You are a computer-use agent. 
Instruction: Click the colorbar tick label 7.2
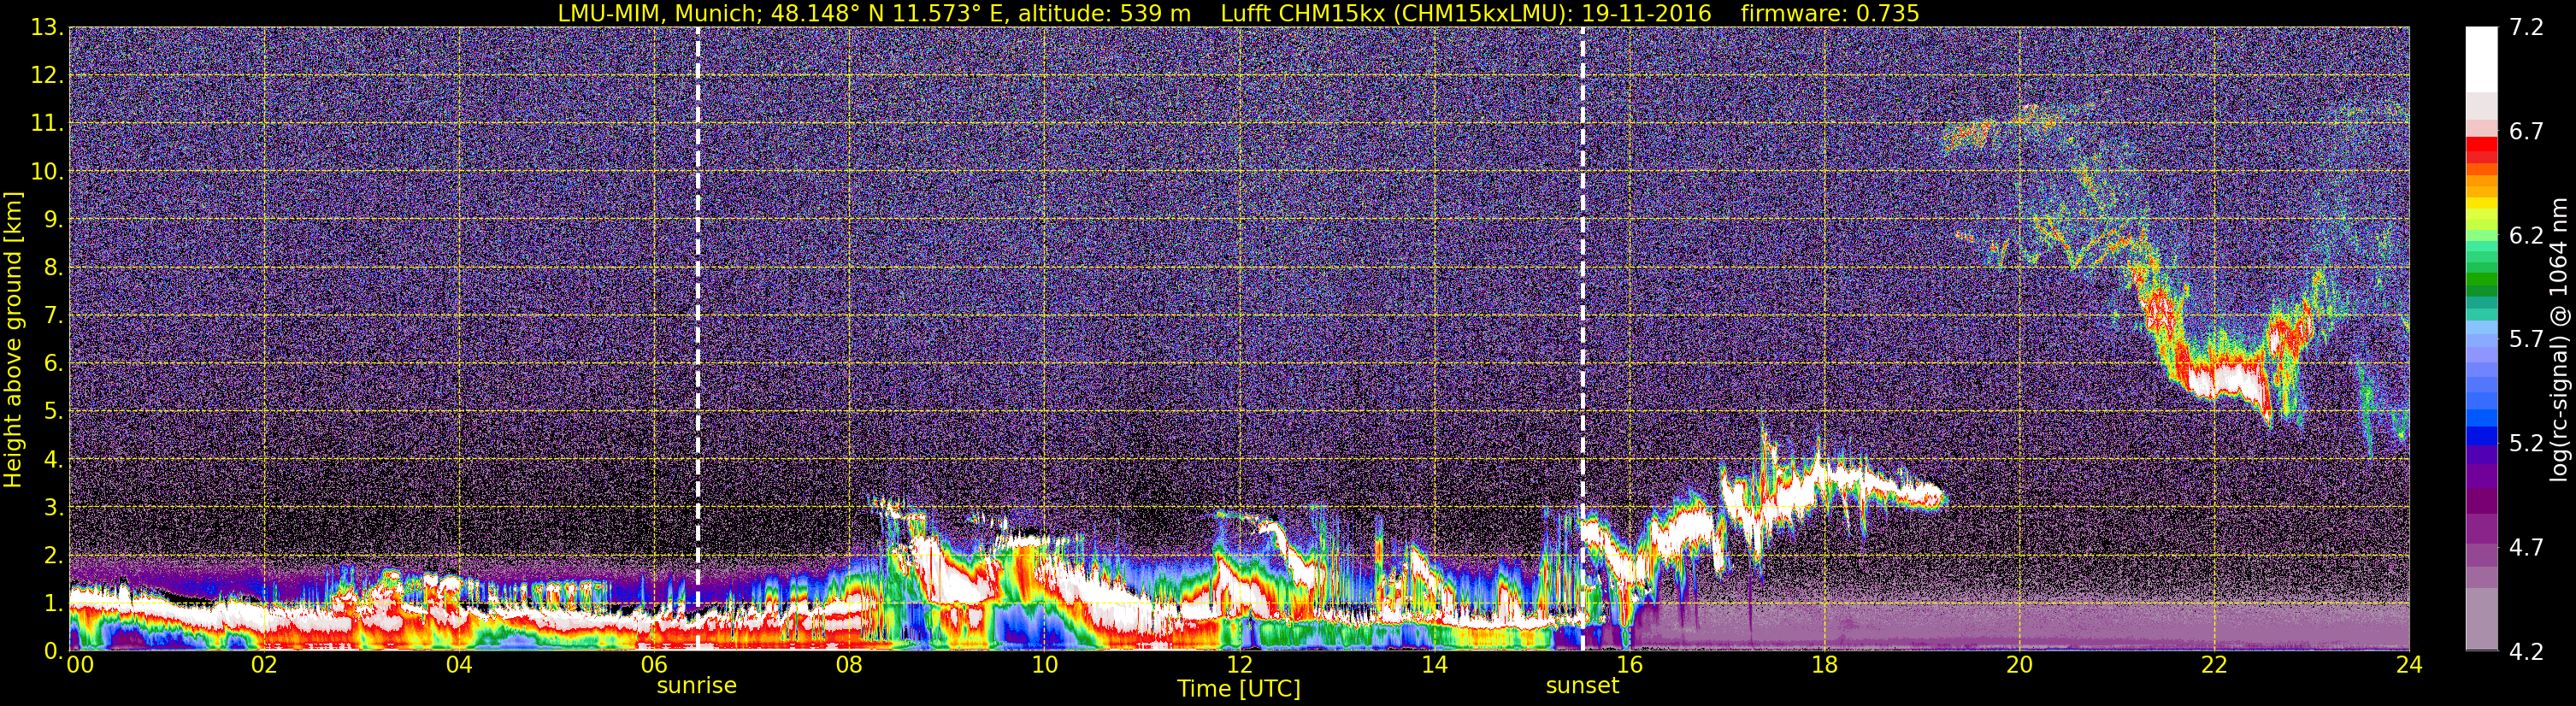2526,27
